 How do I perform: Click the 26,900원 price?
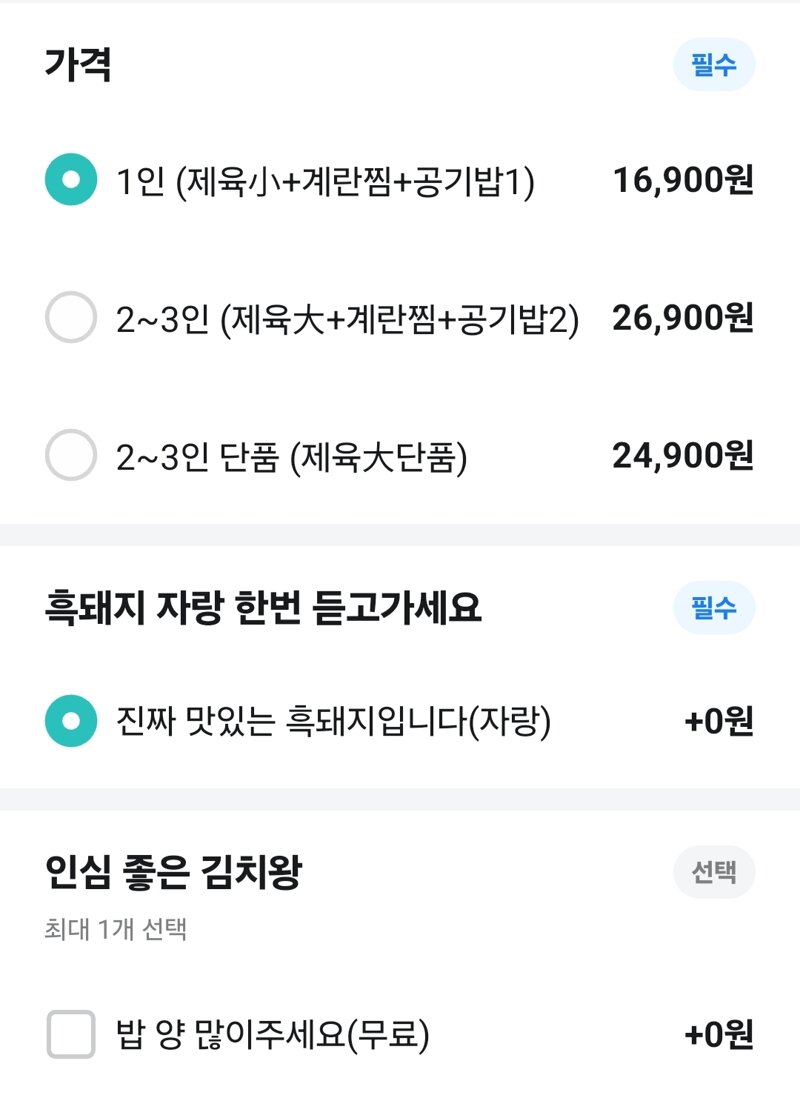683,317
